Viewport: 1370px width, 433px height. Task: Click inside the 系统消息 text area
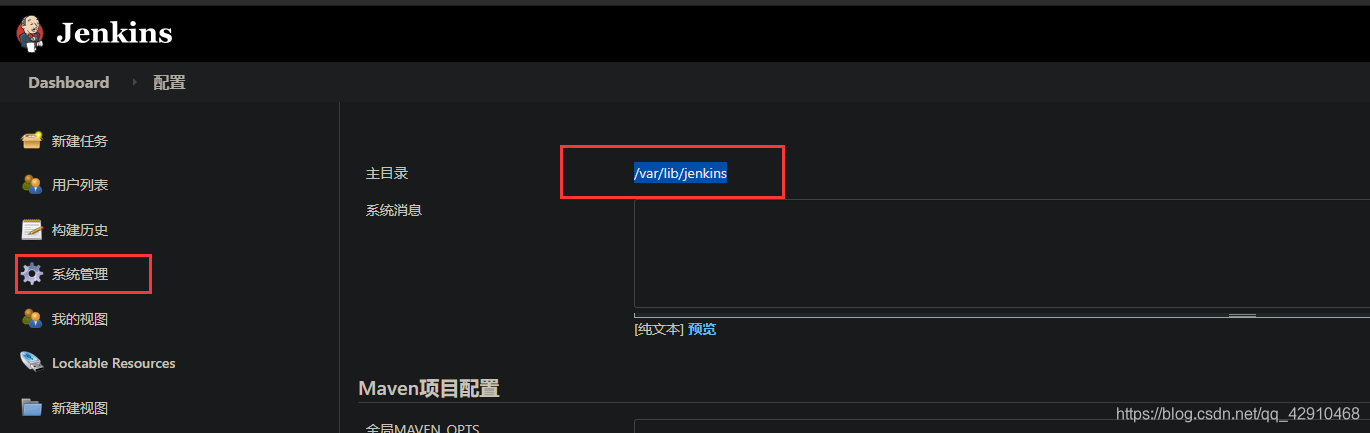pos(1002,253)
